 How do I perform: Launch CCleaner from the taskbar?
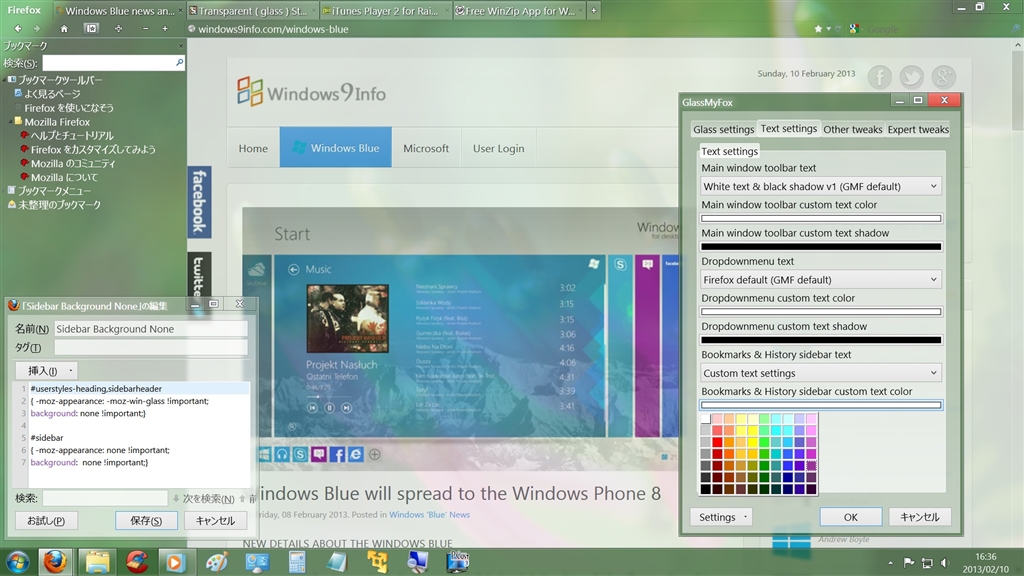(136, 562)
